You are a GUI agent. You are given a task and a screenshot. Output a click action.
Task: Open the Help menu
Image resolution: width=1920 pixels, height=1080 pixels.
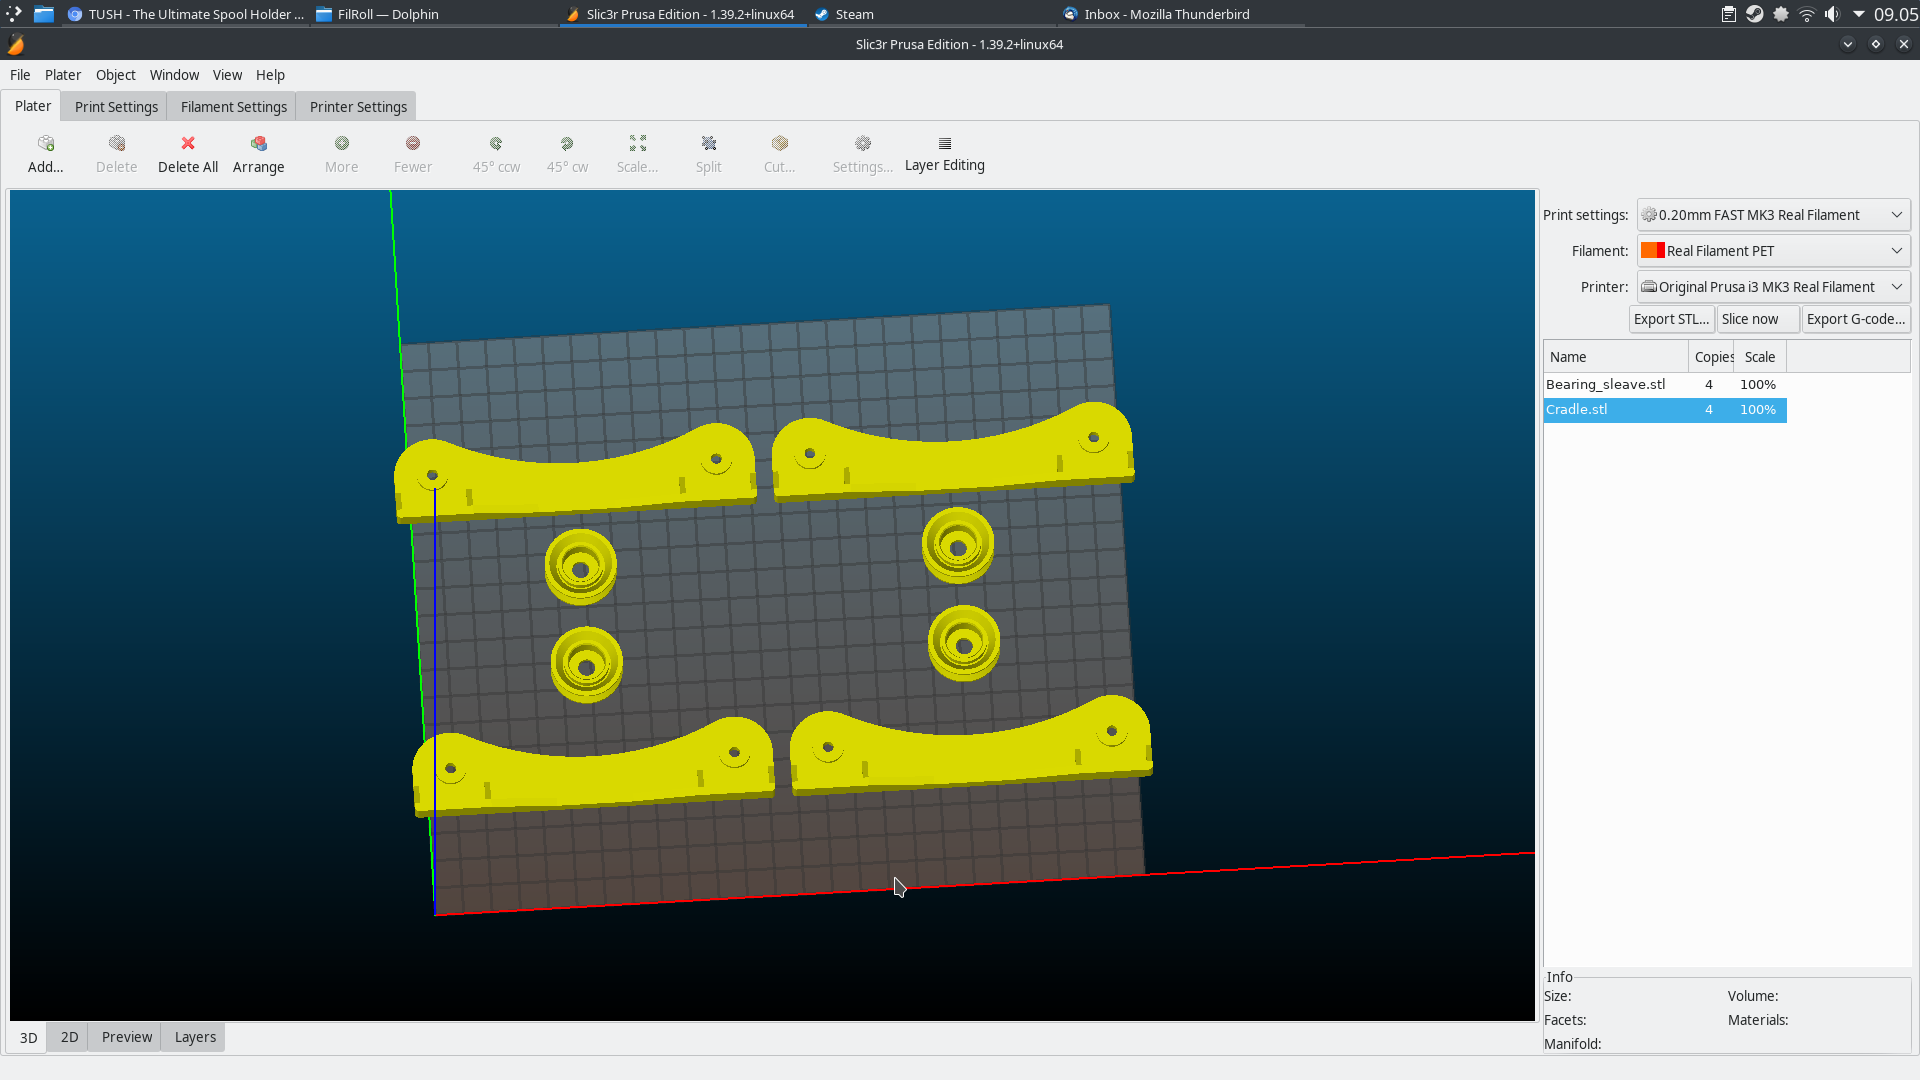pos(271,75)
